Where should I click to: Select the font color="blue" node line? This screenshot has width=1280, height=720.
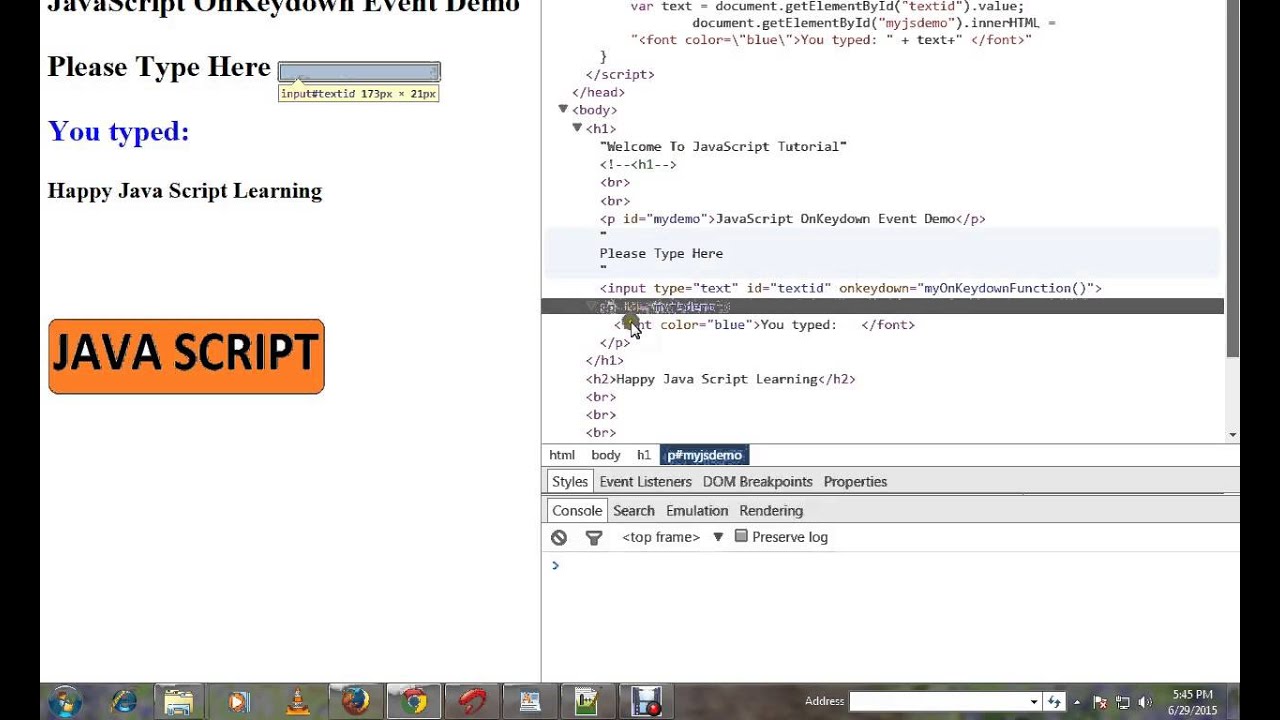pyautogui.click(x=764, y=325)
